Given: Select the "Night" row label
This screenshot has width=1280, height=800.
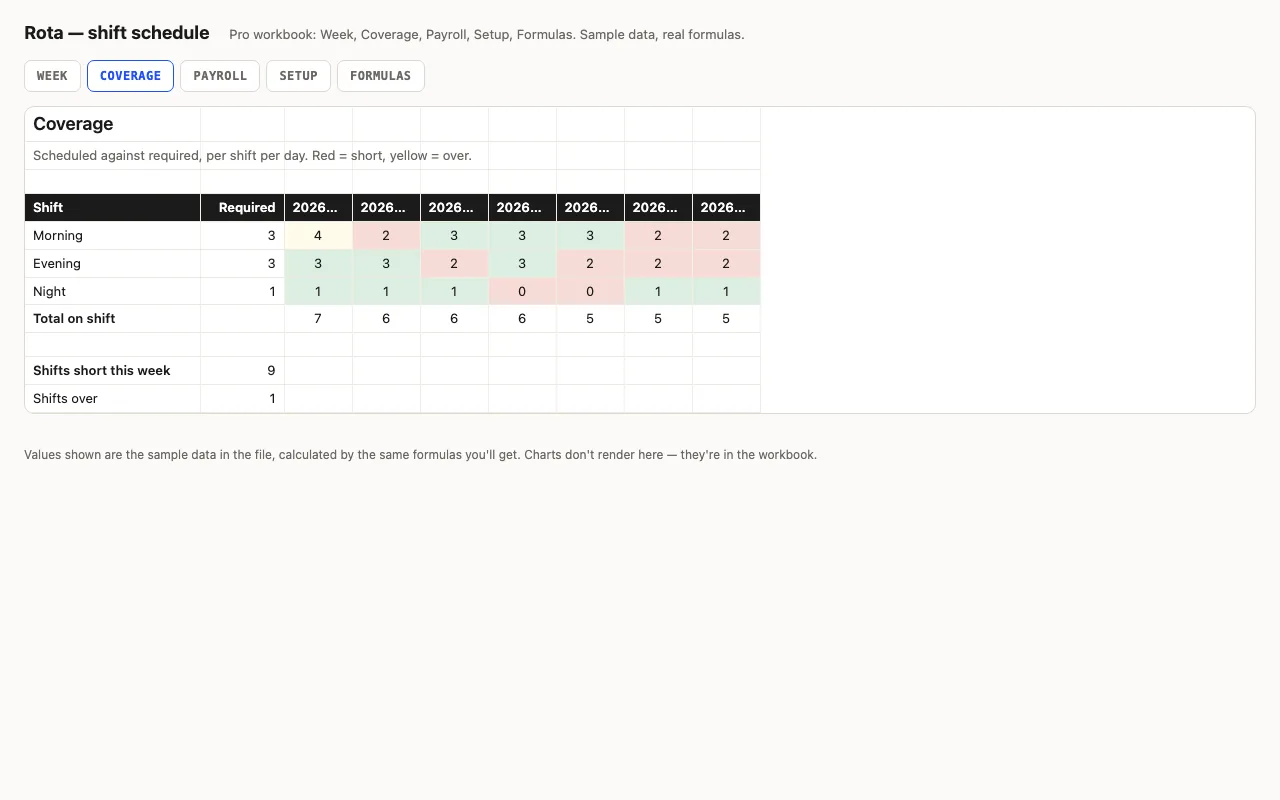Looking at the screenshot, I should (x=113, y=291).
